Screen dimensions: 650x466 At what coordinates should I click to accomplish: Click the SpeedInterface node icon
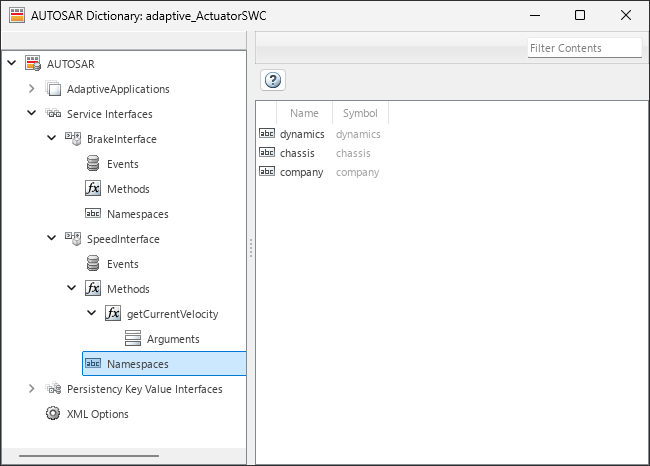click(73, 238)
